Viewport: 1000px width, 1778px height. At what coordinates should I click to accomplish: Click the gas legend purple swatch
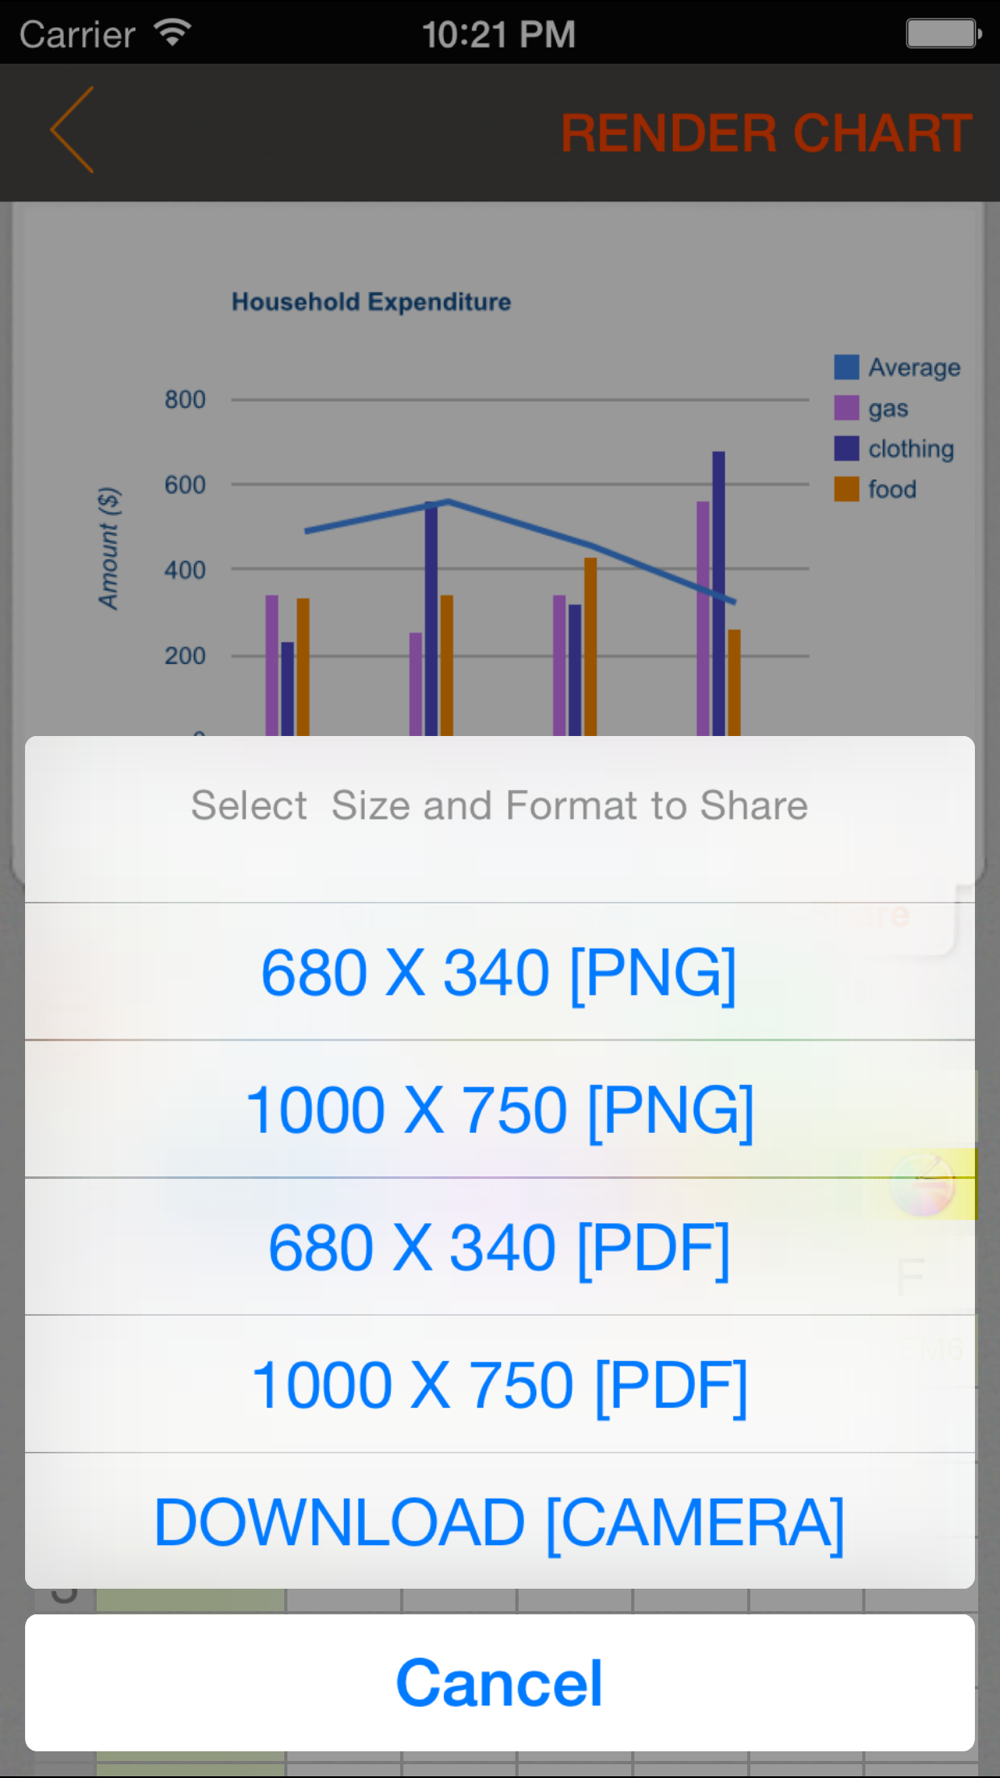pyautogui.click(x=846, y=408)
